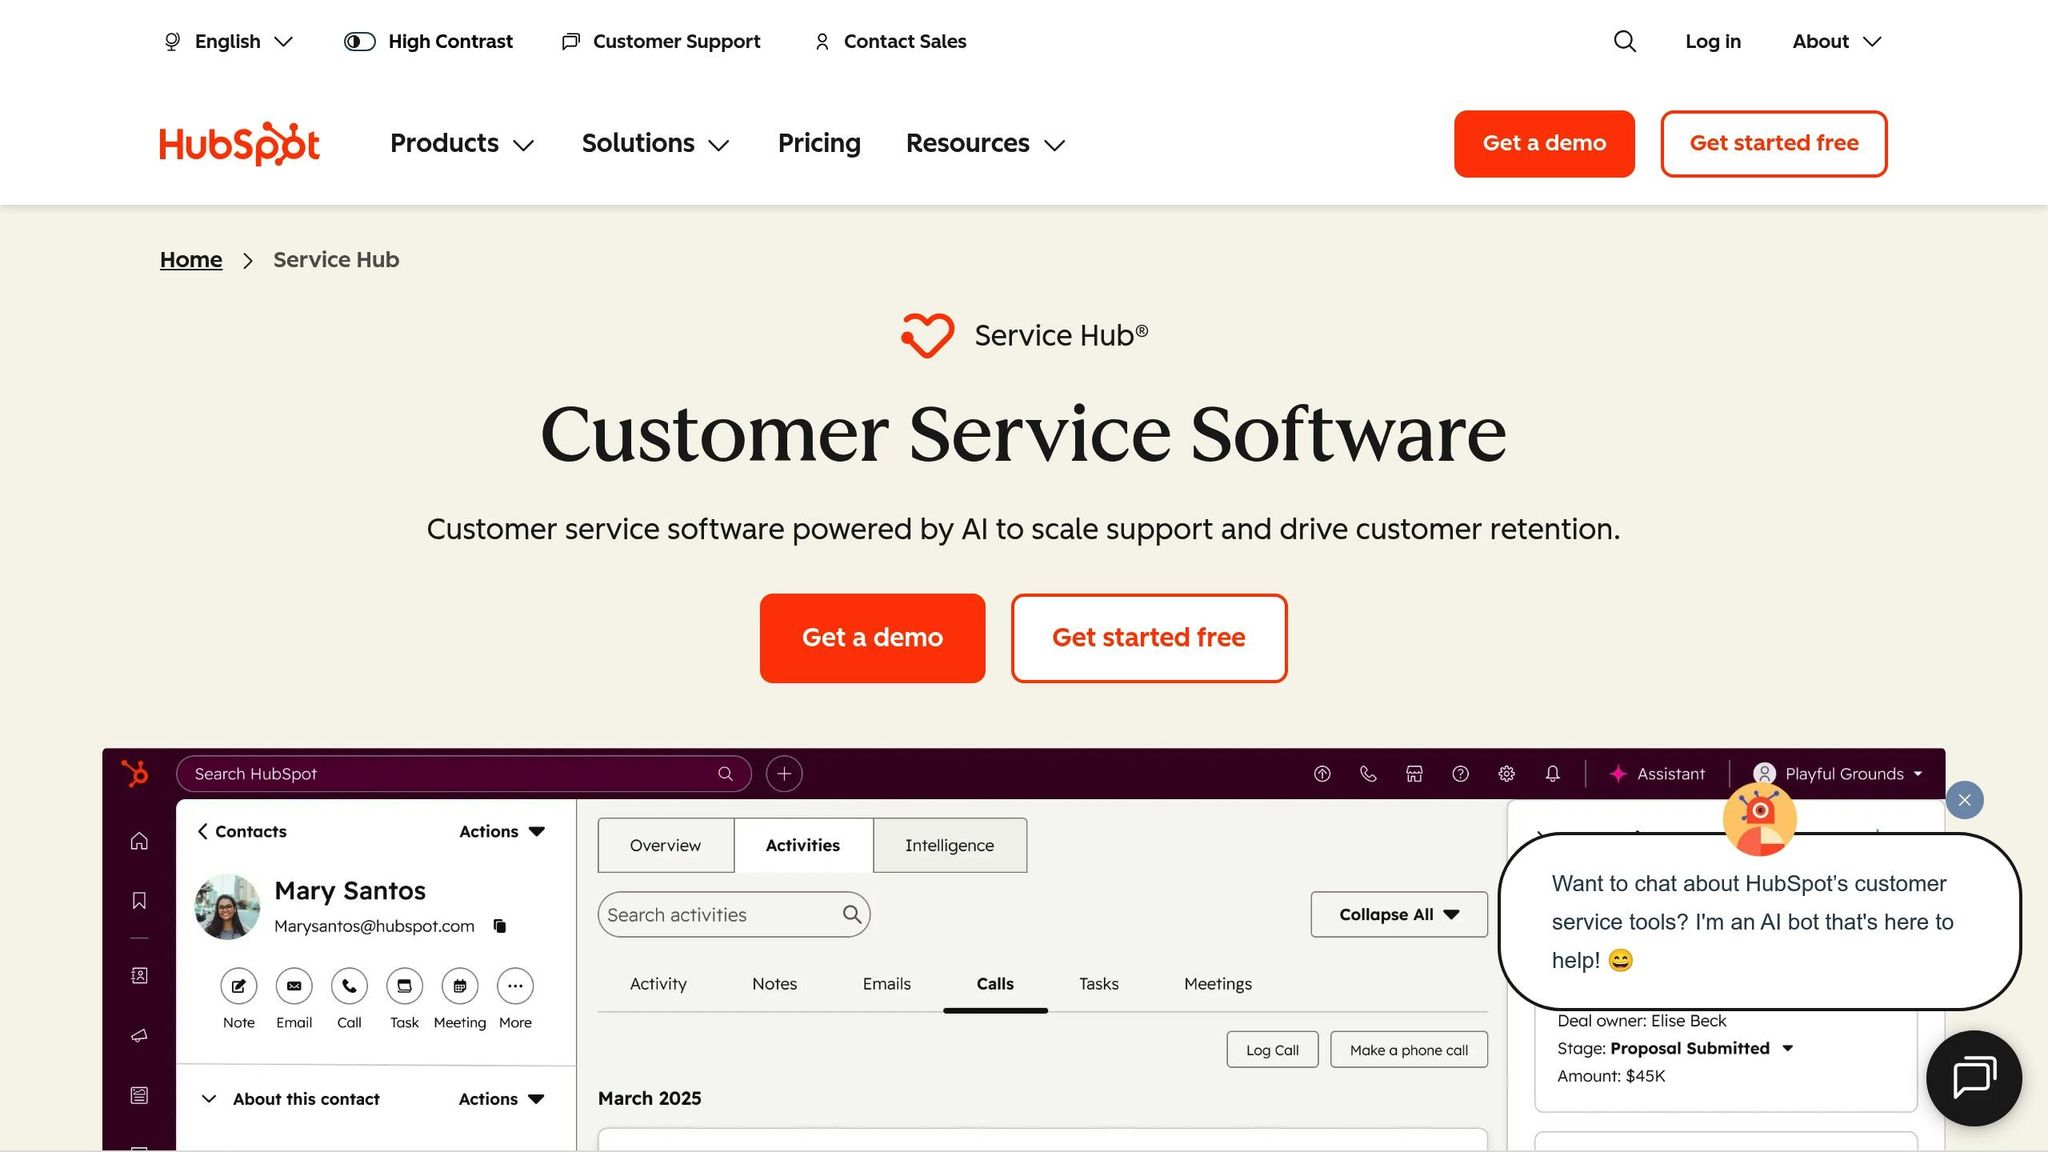Open the Customer Support link
The height and width of the screenshot is (1152, 2048).
[661, 41]
